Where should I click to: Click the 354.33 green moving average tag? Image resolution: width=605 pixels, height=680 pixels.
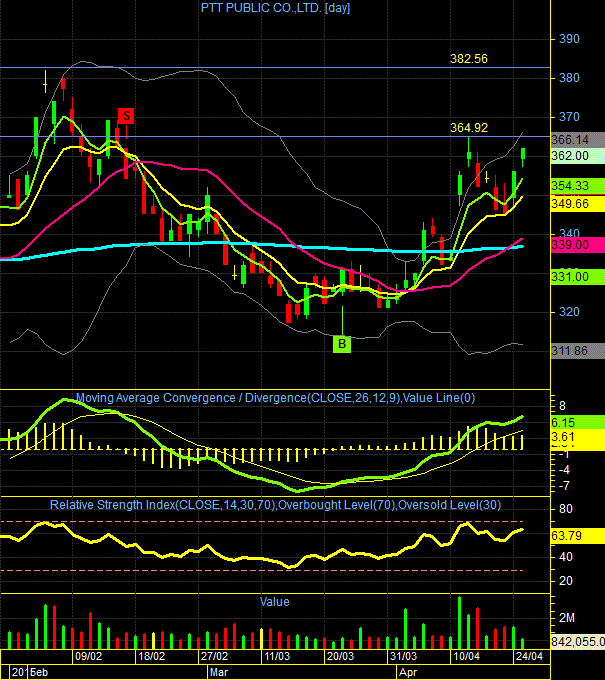coord(578,186)
